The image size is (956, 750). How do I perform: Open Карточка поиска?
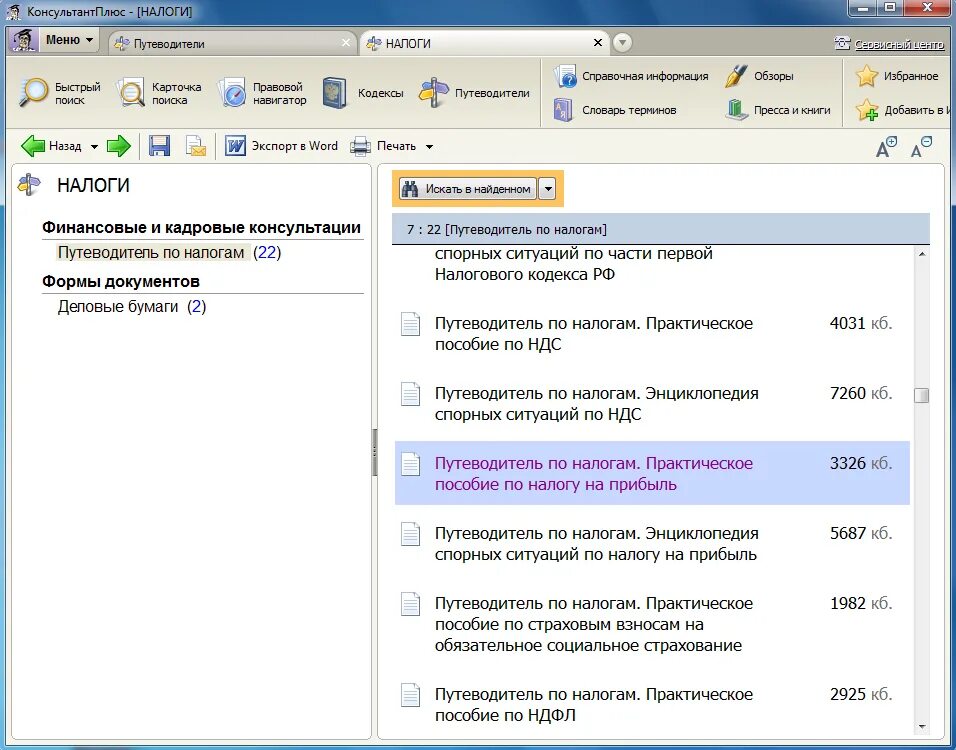tap(159, 93)
